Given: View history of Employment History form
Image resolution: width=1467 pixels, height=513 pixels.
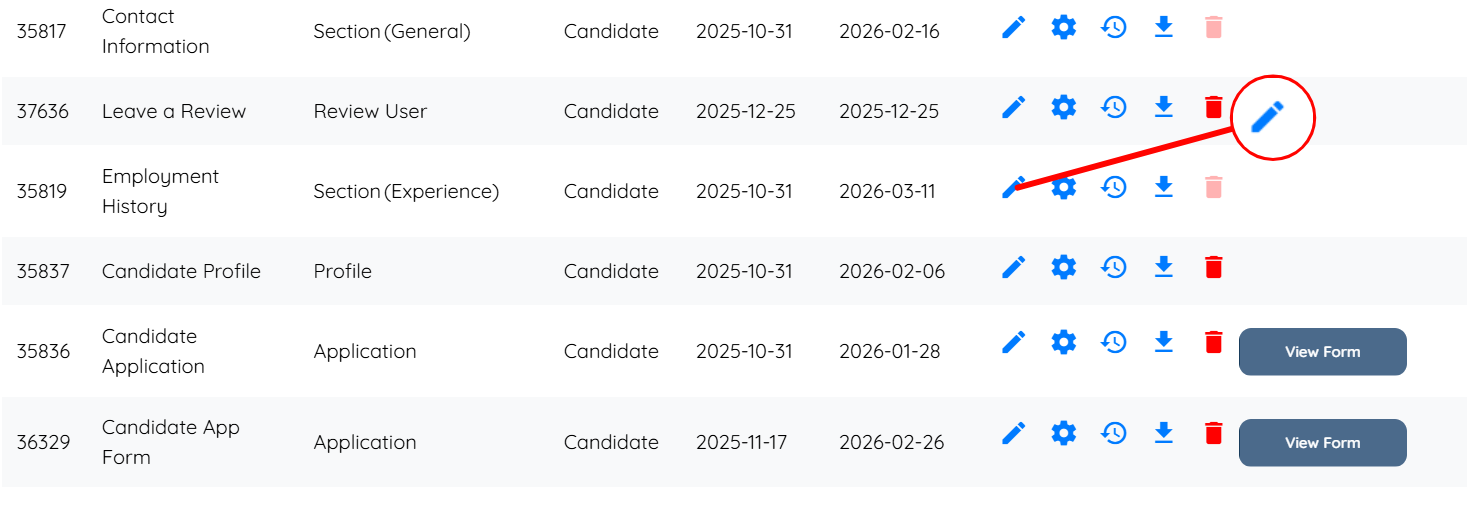Looking at the screenshot, I should click(x=1113, y=187).
